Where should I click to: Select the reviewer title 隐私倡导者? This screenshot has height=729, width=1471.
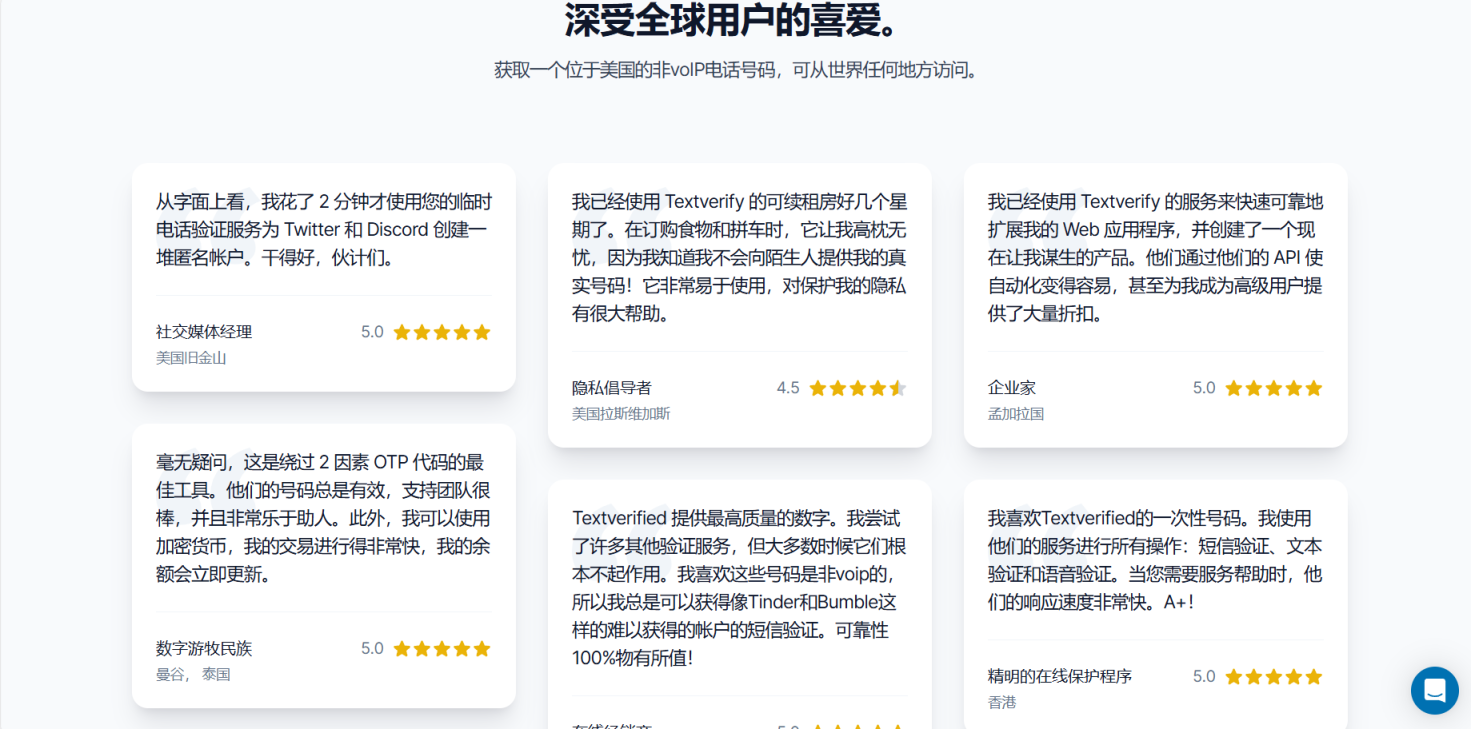point(611,388)
